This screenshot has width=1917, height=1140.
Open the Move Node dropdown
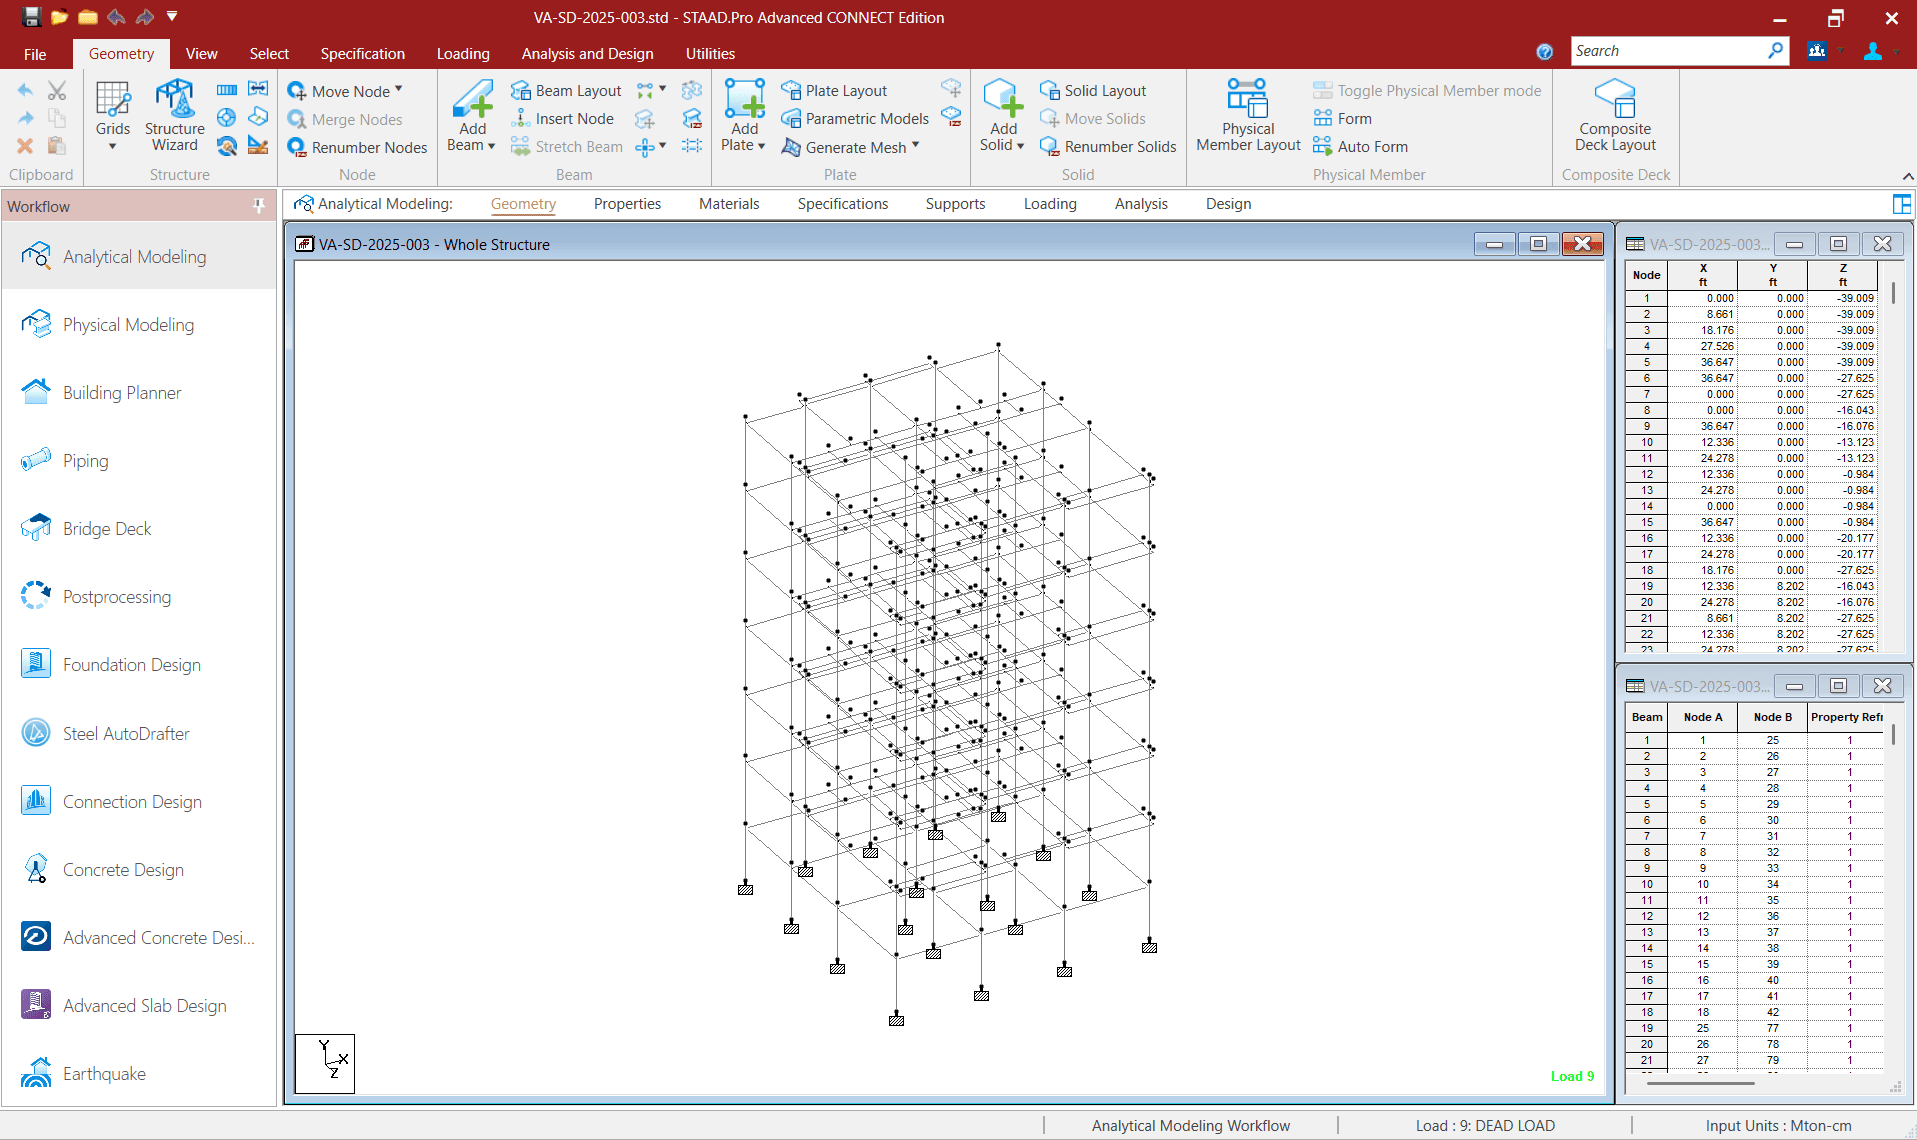point(398,90)
